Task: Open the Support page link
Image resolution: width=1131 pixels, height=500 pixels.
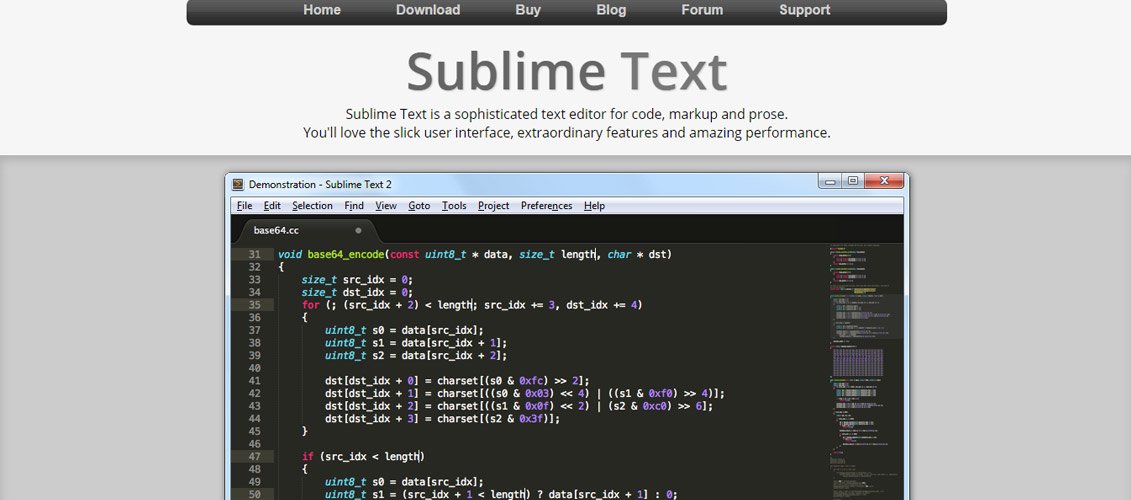Action: pyautogui.click(x=804, y=10)
